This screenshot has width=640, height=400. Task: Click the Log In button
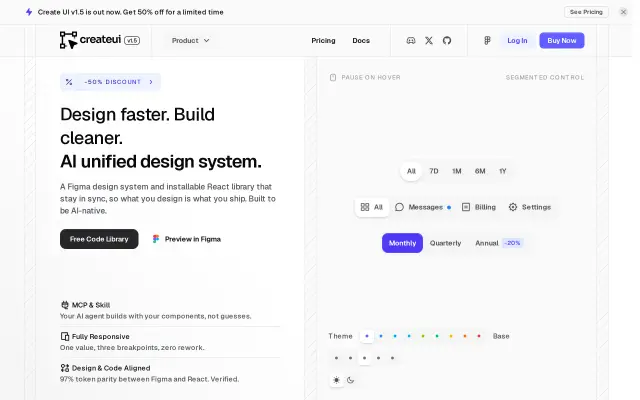tap(517, 40)
